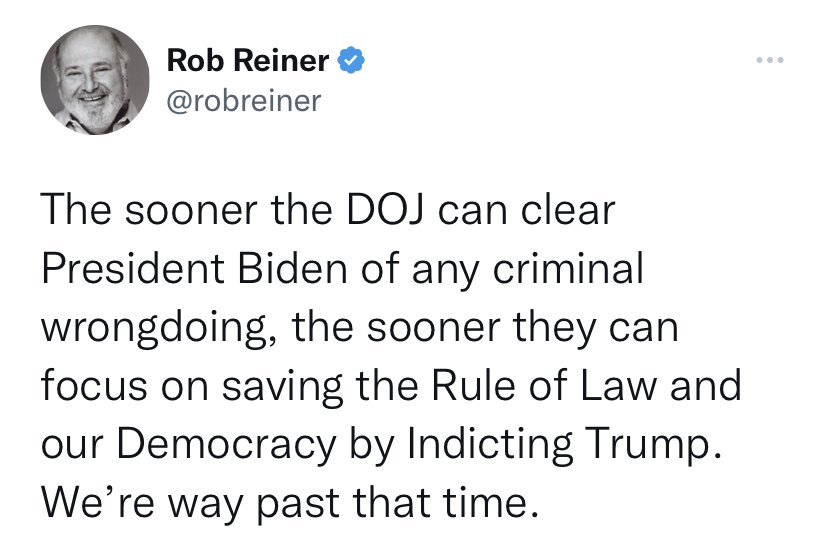Click the word DOJ in tweet
Image resolution: width=828 pixels, height=553 pixels.
[x=385, y=210]
